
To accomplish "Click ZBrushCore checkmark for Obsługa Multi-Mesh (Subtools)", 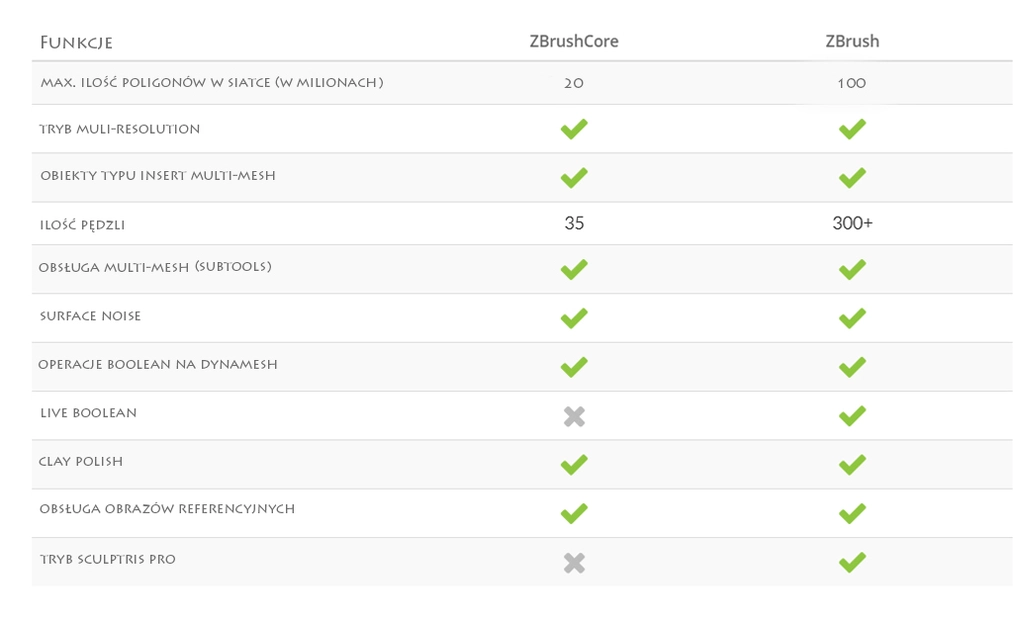I will tap(574, 270).
